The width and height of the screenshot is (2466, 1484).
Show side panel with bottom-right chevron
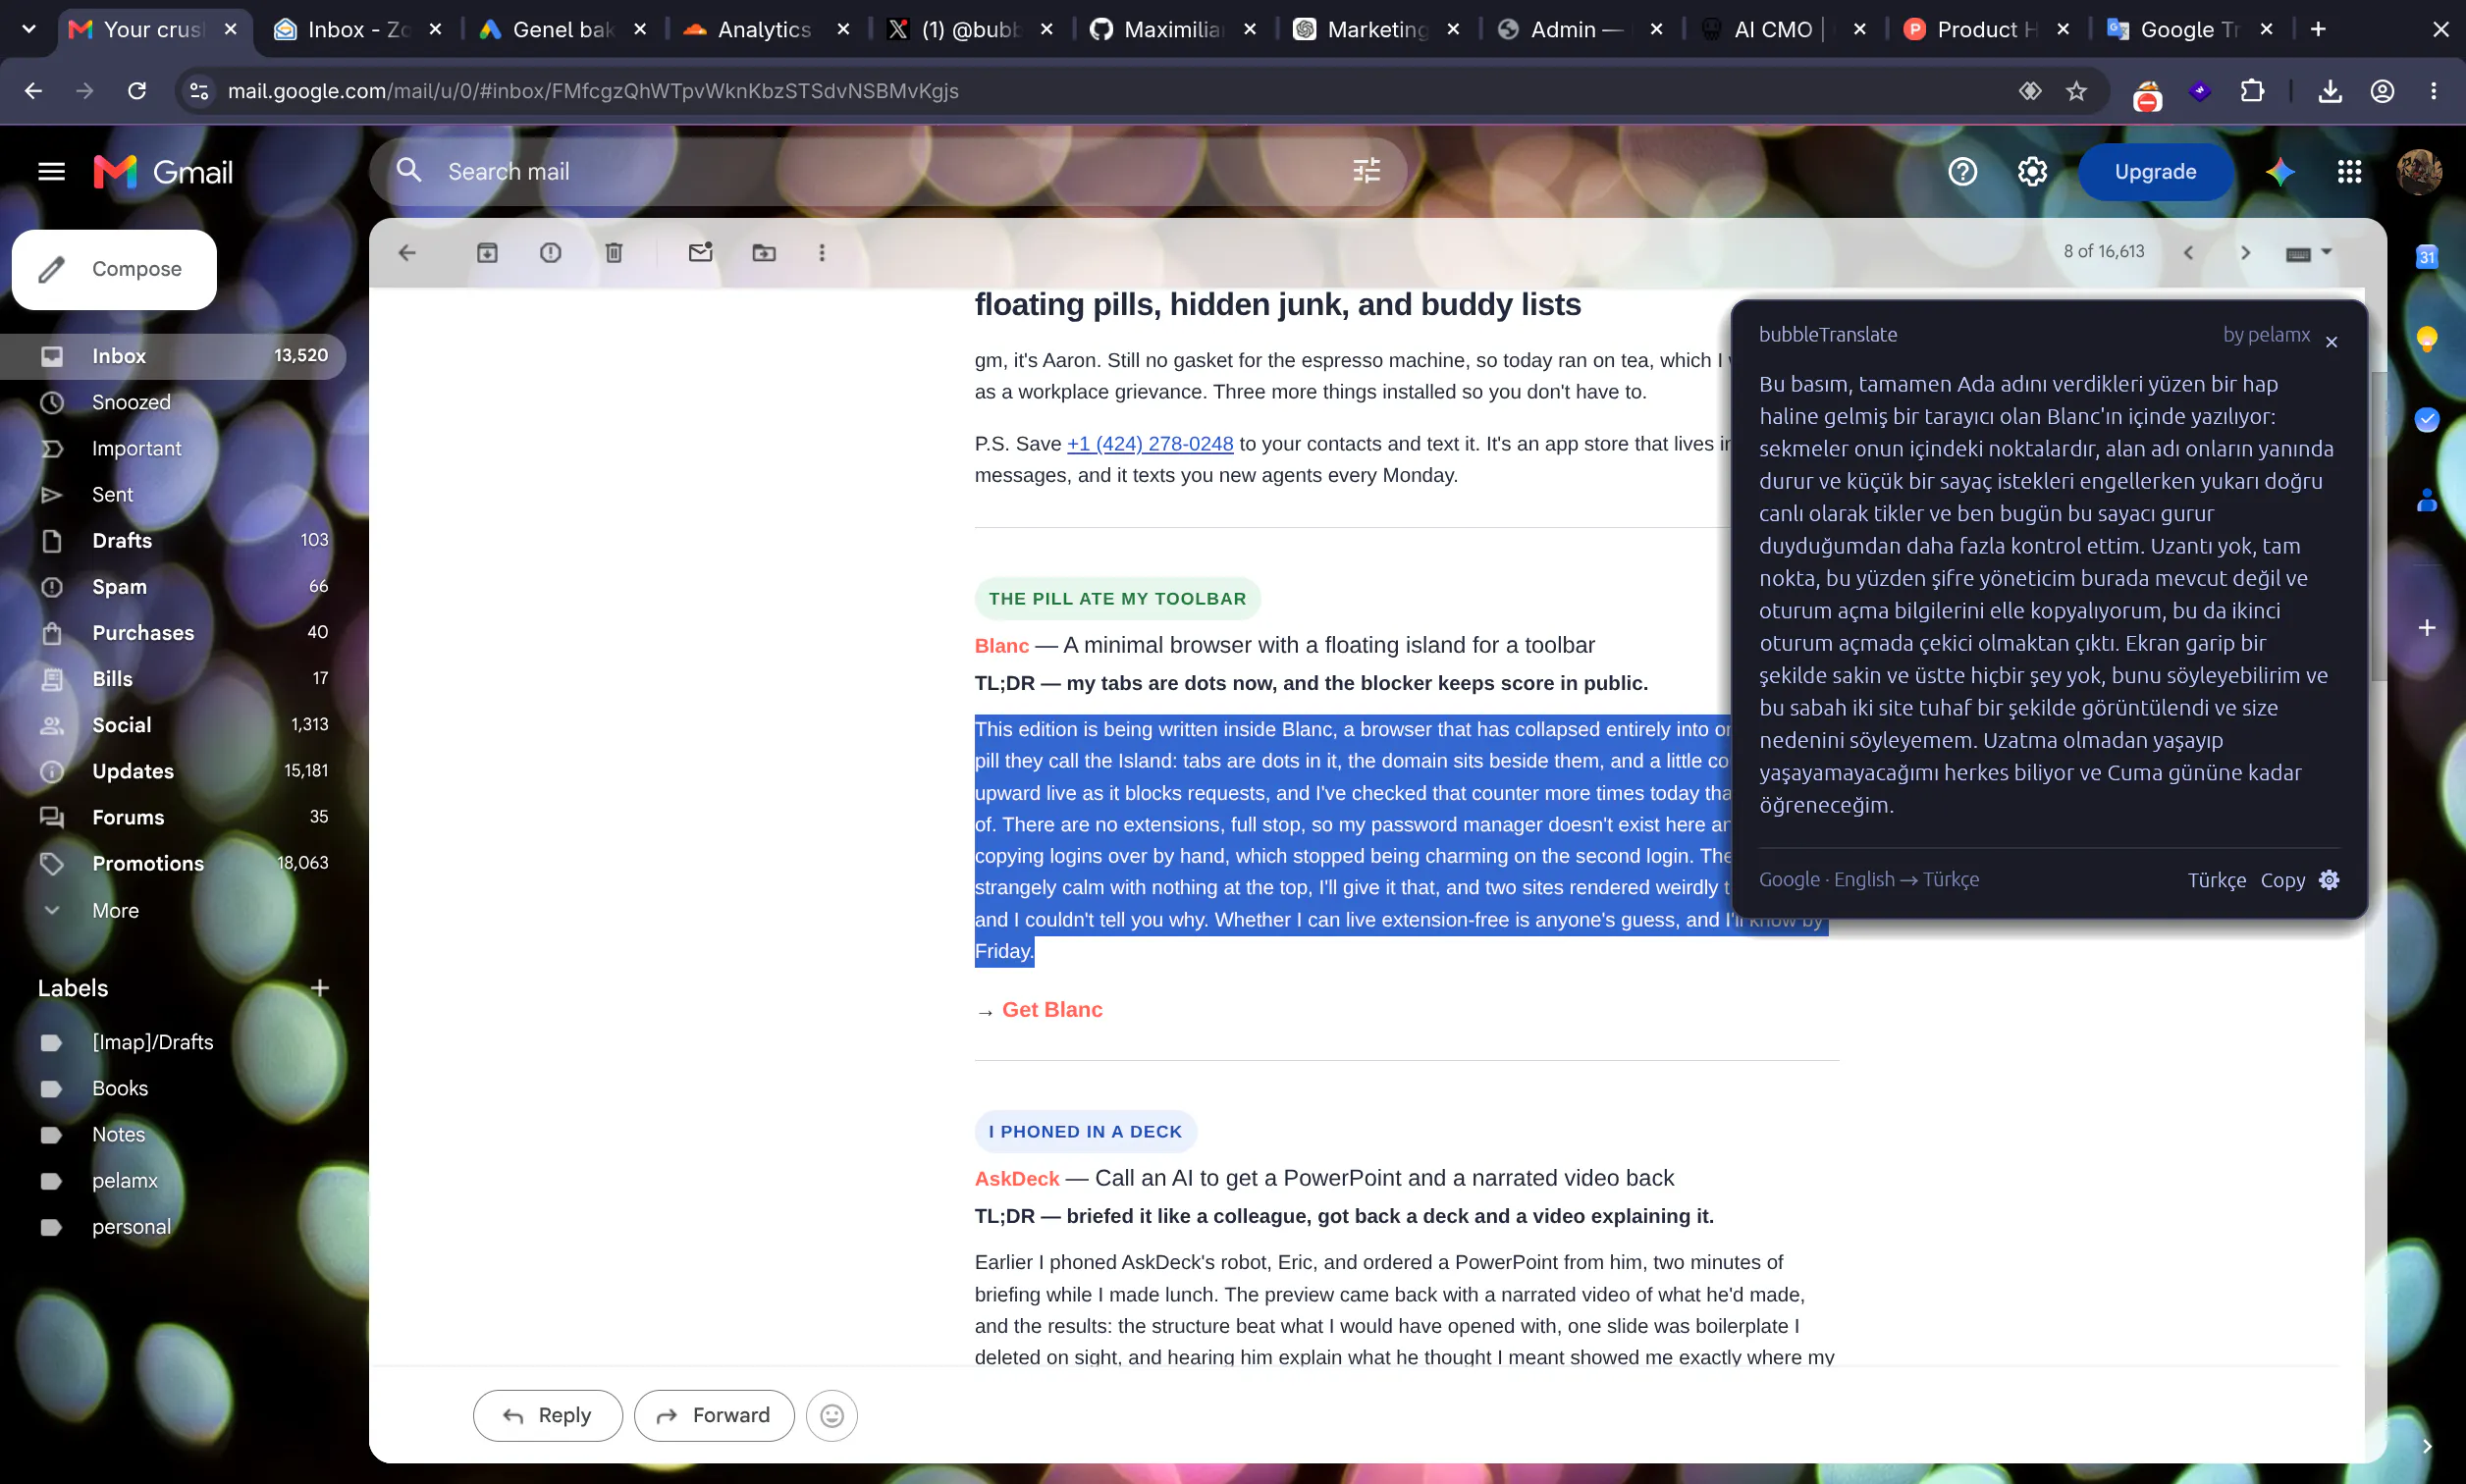pos(2427,1446)
